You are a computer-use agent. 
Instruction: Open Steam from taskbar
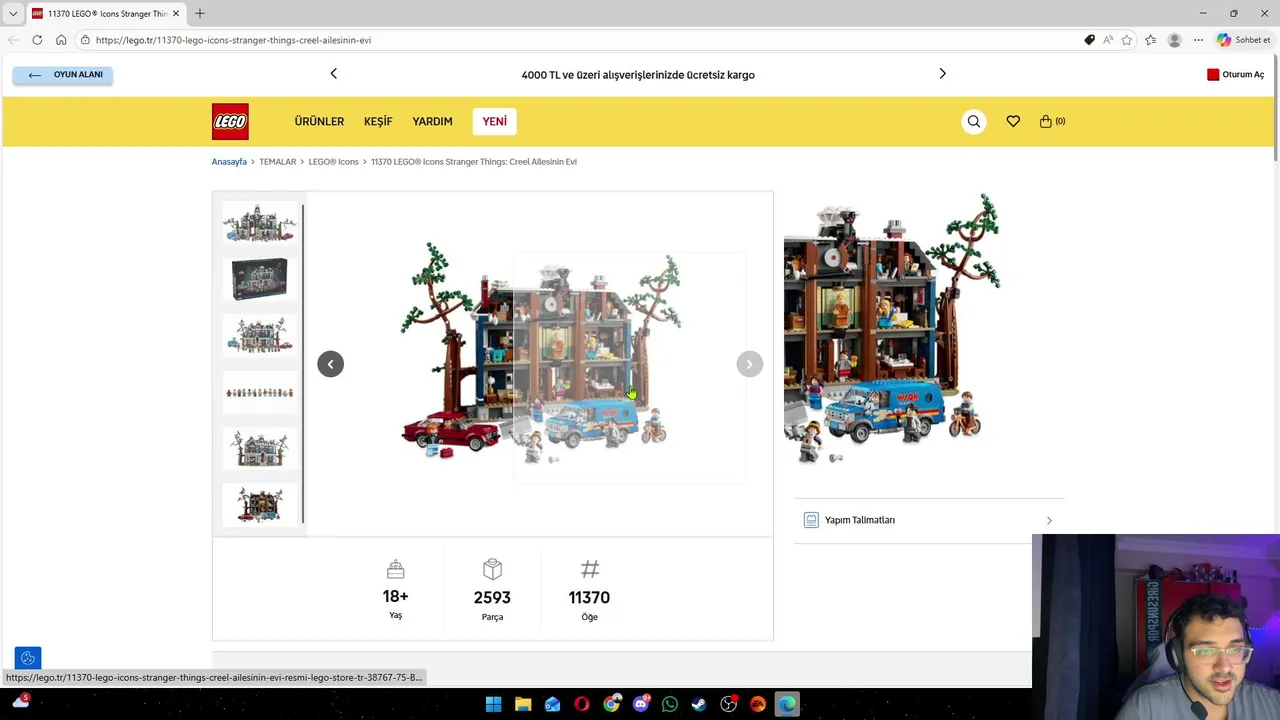(x=699, y=704)
